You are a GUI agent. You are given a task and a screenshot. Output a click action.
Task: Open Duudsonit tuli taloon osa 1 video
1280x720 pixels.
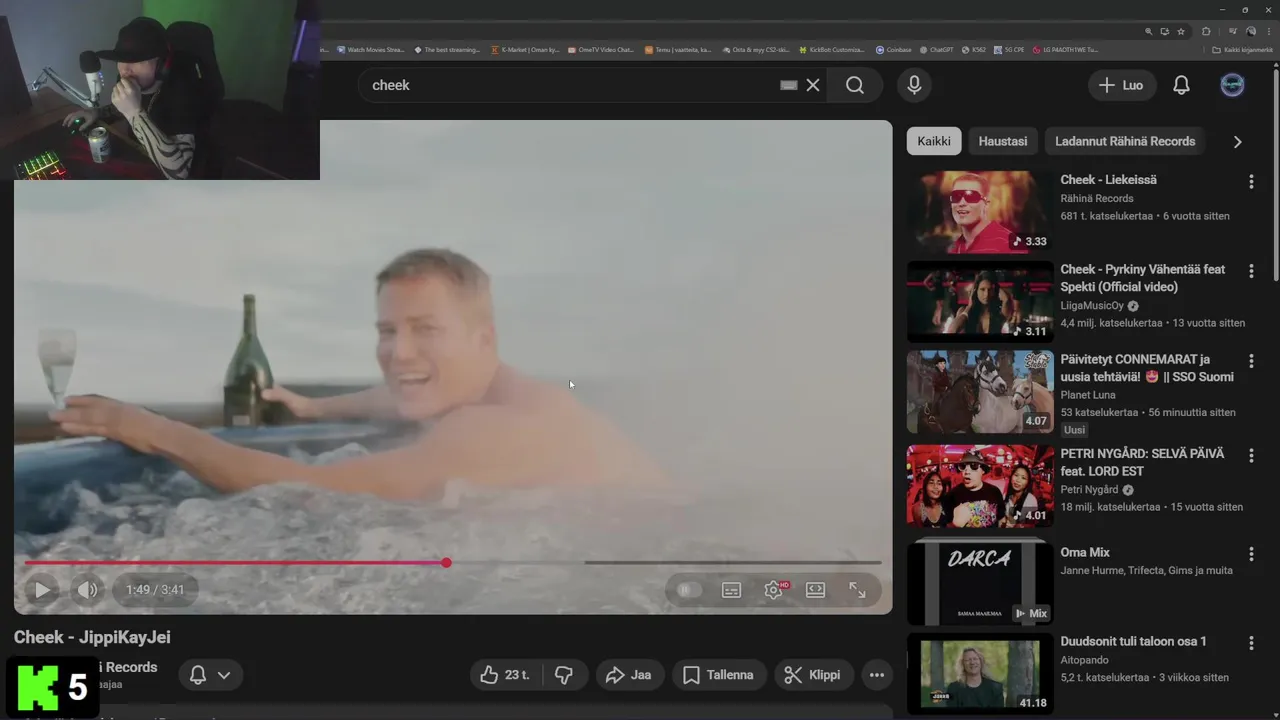click(1133, 641)
